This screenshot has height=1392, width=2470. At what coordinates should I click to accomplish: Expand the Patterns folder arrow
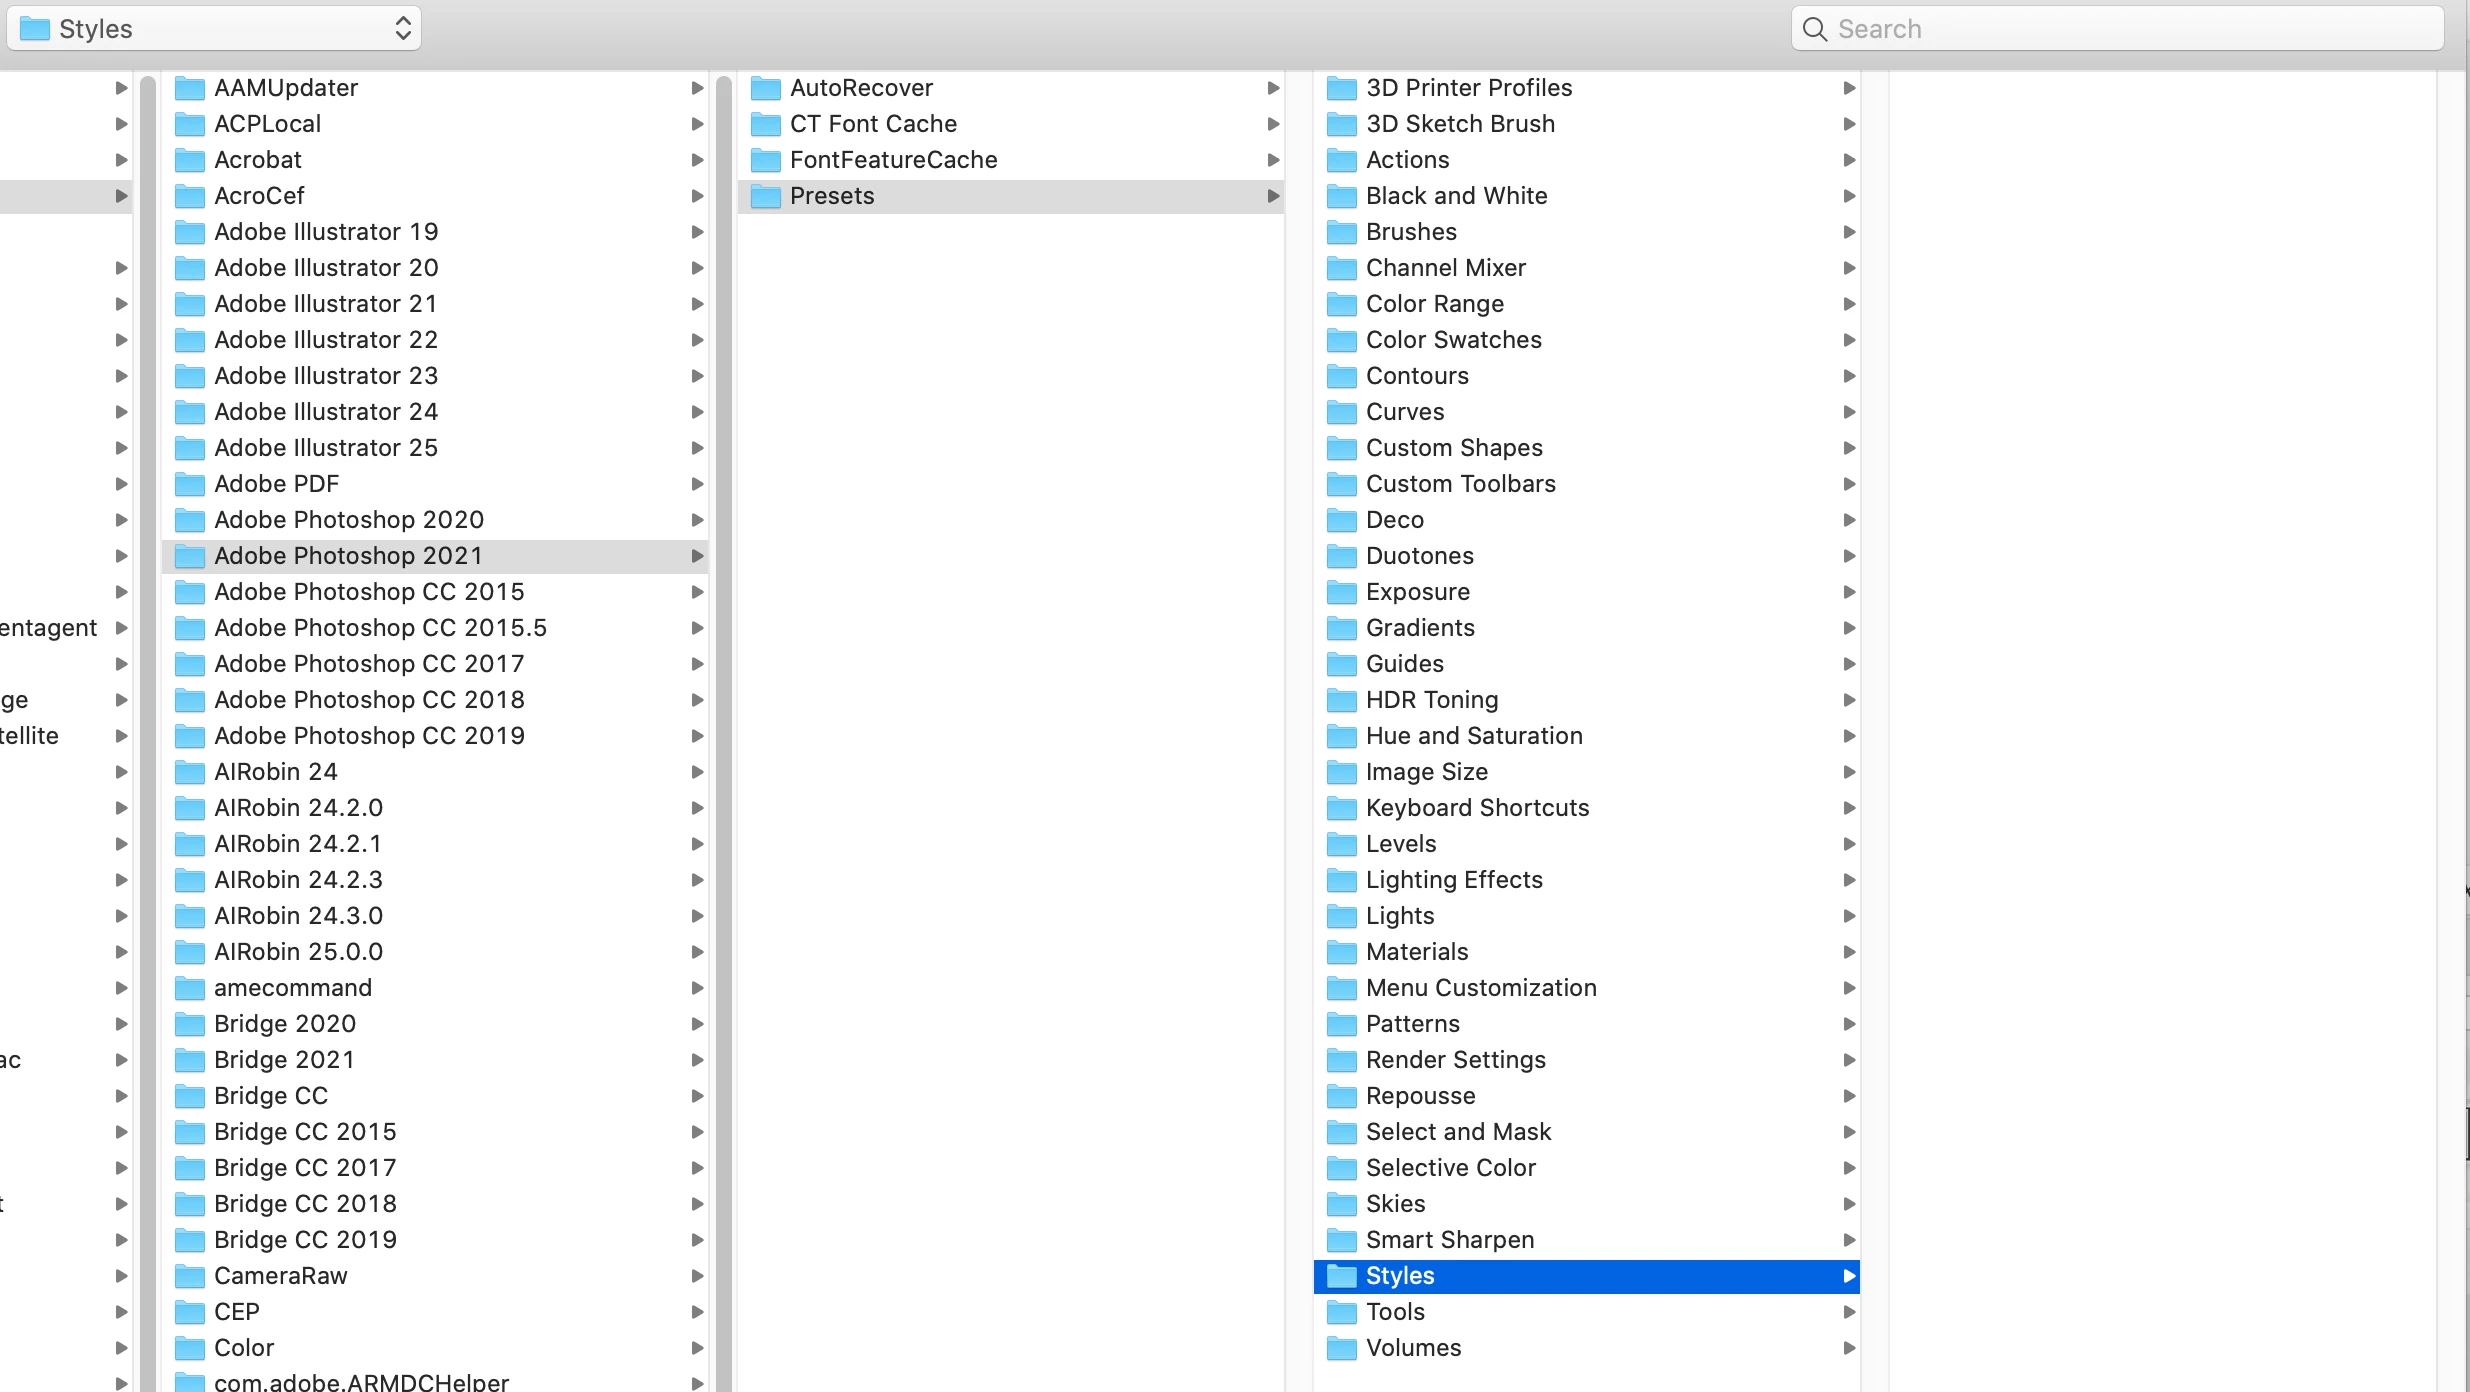[x=1849, y=1024]
